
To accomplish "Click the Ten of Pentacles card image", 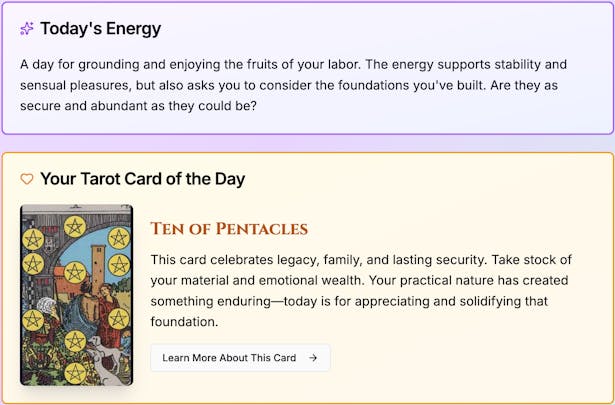I will click(76, 295).
